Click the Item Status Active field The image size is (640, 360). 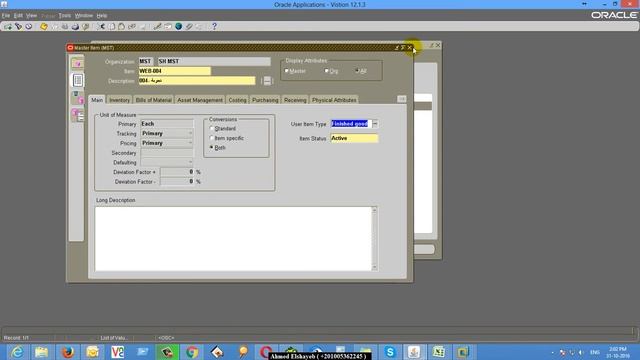click(354, 138)
